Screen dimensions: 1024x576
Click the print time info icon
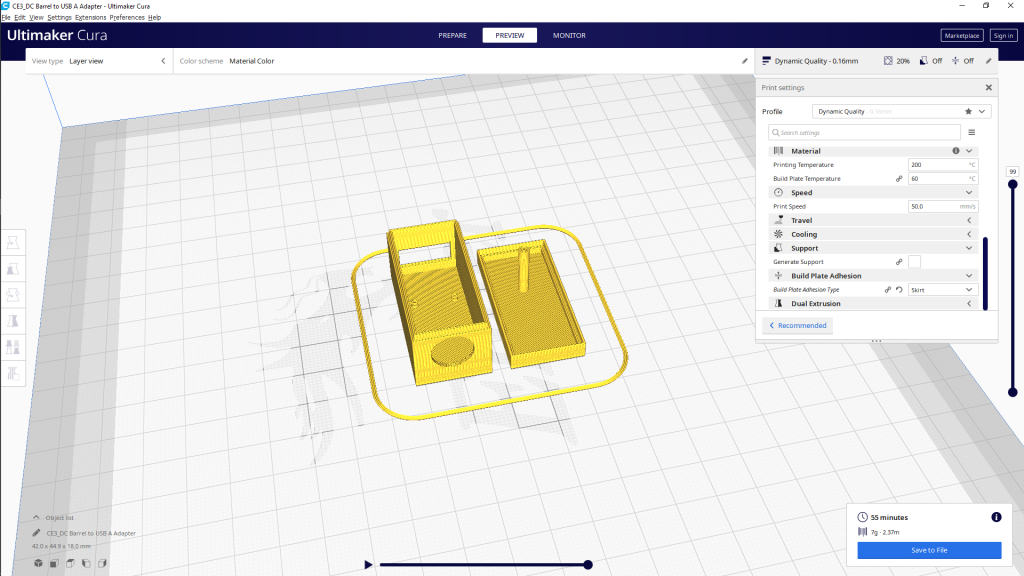(996, 517)
